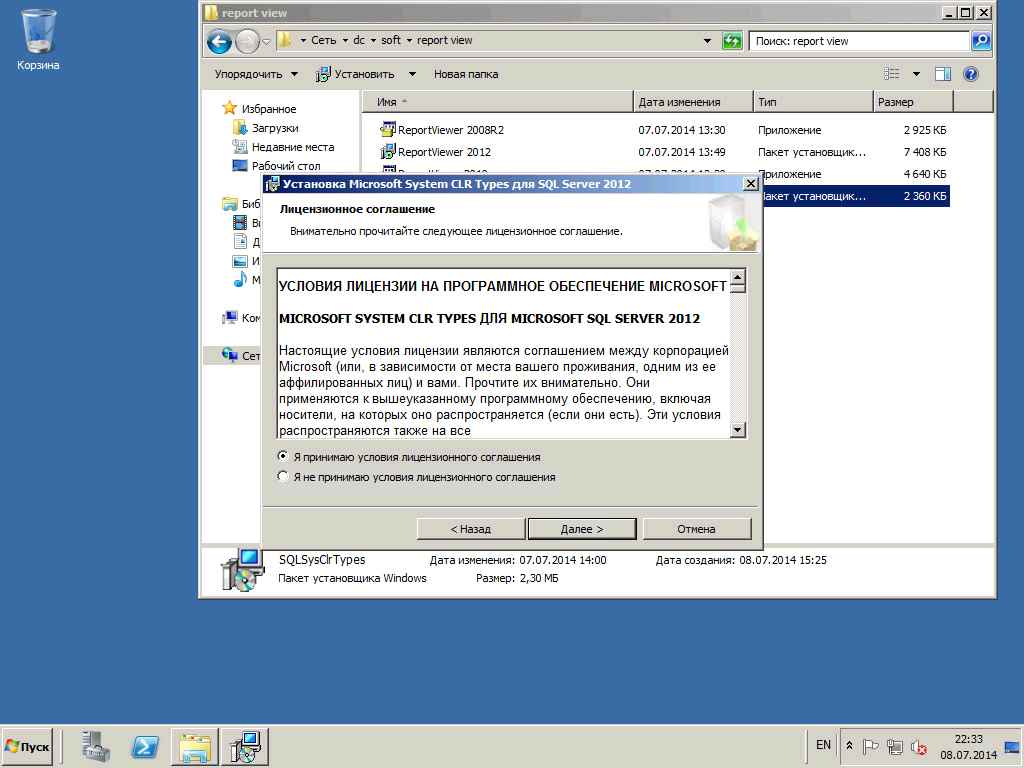Select 'Я не принимаю условия' radio option
The height and width of the screenshot is (768, 1024).
click(x=283, y=476)
